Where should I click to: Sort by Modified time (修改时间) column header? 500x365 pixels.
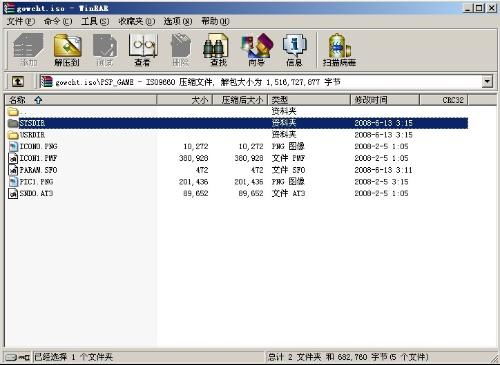pyautogui.click(x=385, y=100)
